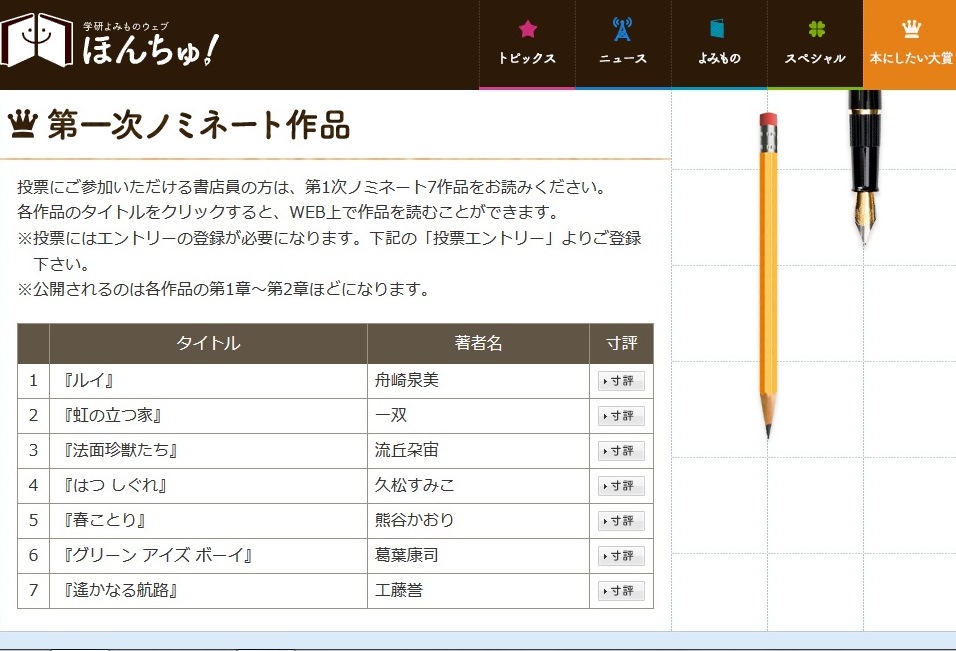The width and height of the screenshot is (956, 651).
Task: Click the yellow pencil image
Action: (x=768, y=275)
